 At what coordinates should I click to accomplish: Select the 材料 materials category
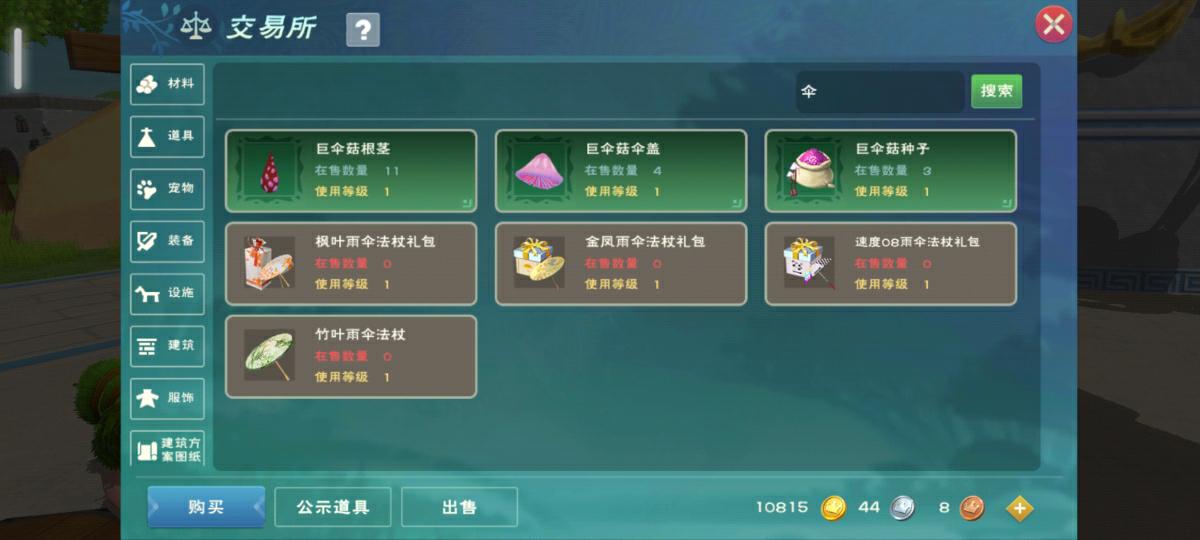pos(167,84)
